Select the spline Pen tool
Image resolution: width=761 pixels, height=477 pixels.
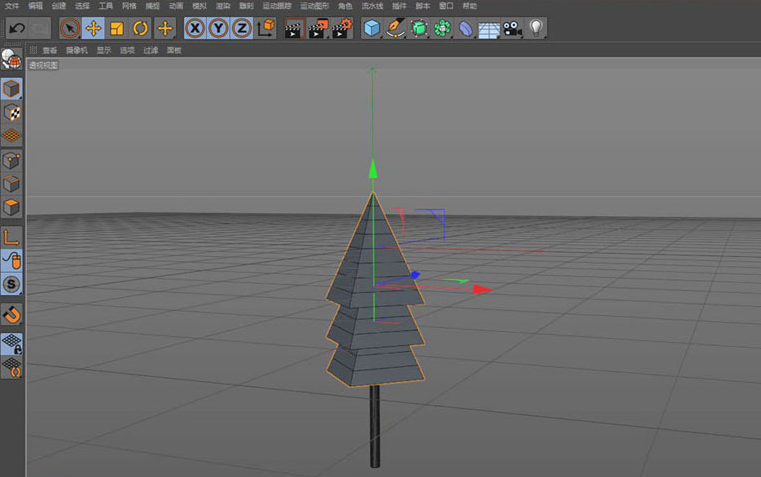(x=396, y=28)
